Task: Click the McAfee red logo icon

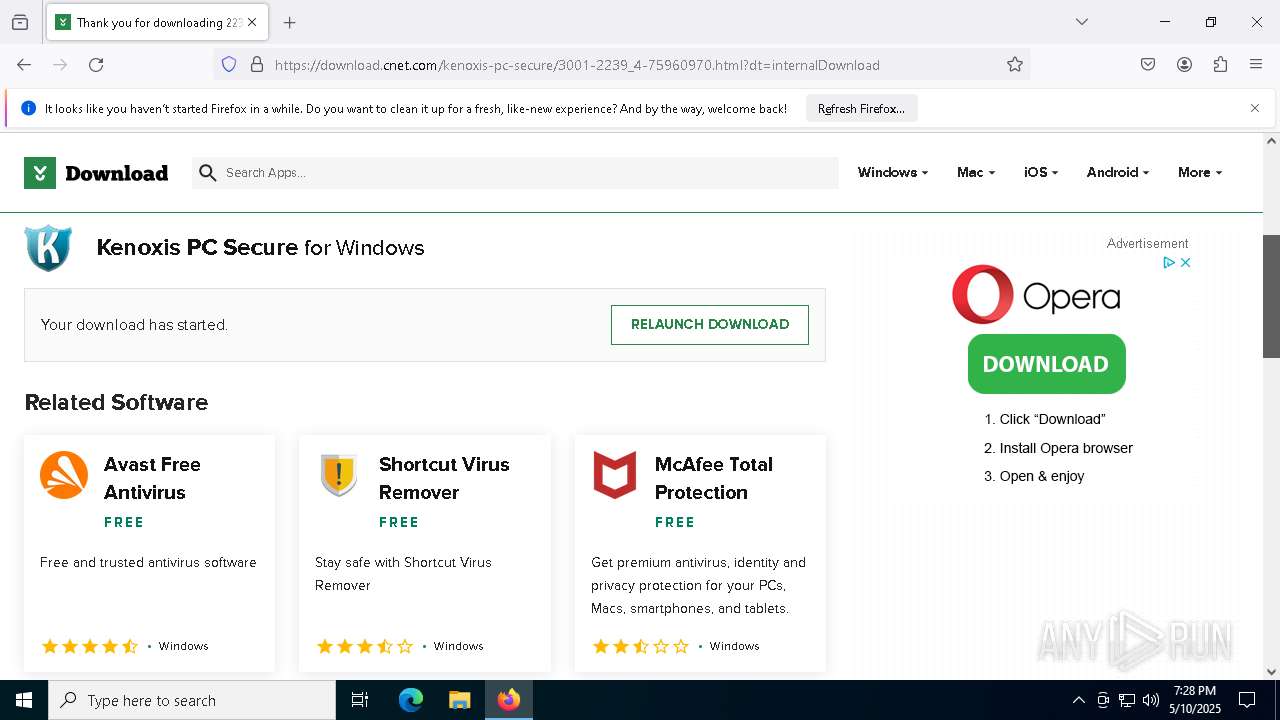Action: point(615,475)
